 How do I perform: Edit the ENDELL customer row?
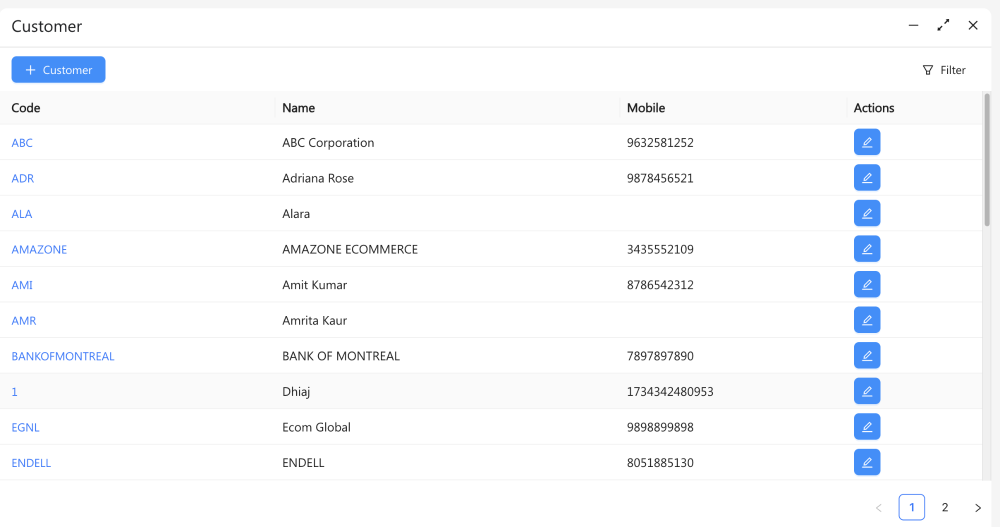click(867, 462)
